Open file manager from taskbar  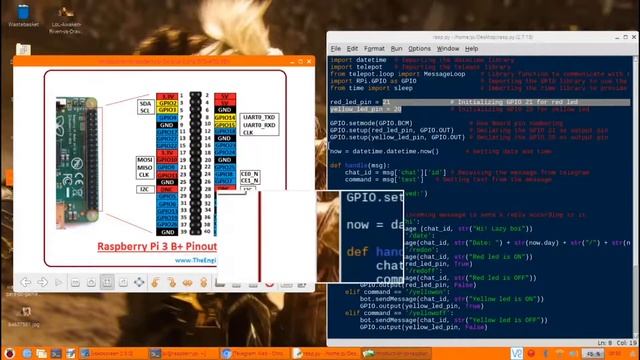(41, 353)
